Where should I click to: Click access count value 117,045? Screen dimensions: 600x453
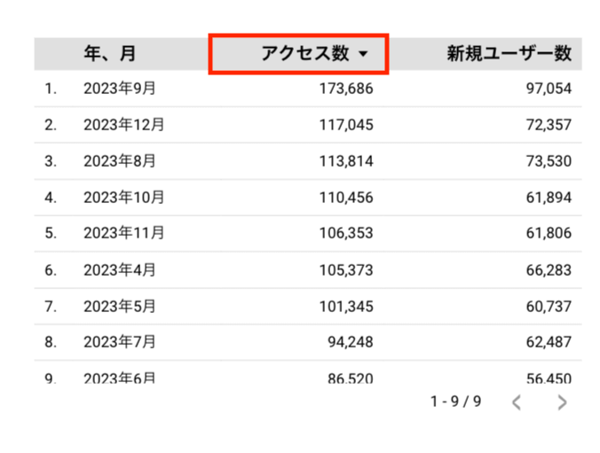click(x=346, y=125)
